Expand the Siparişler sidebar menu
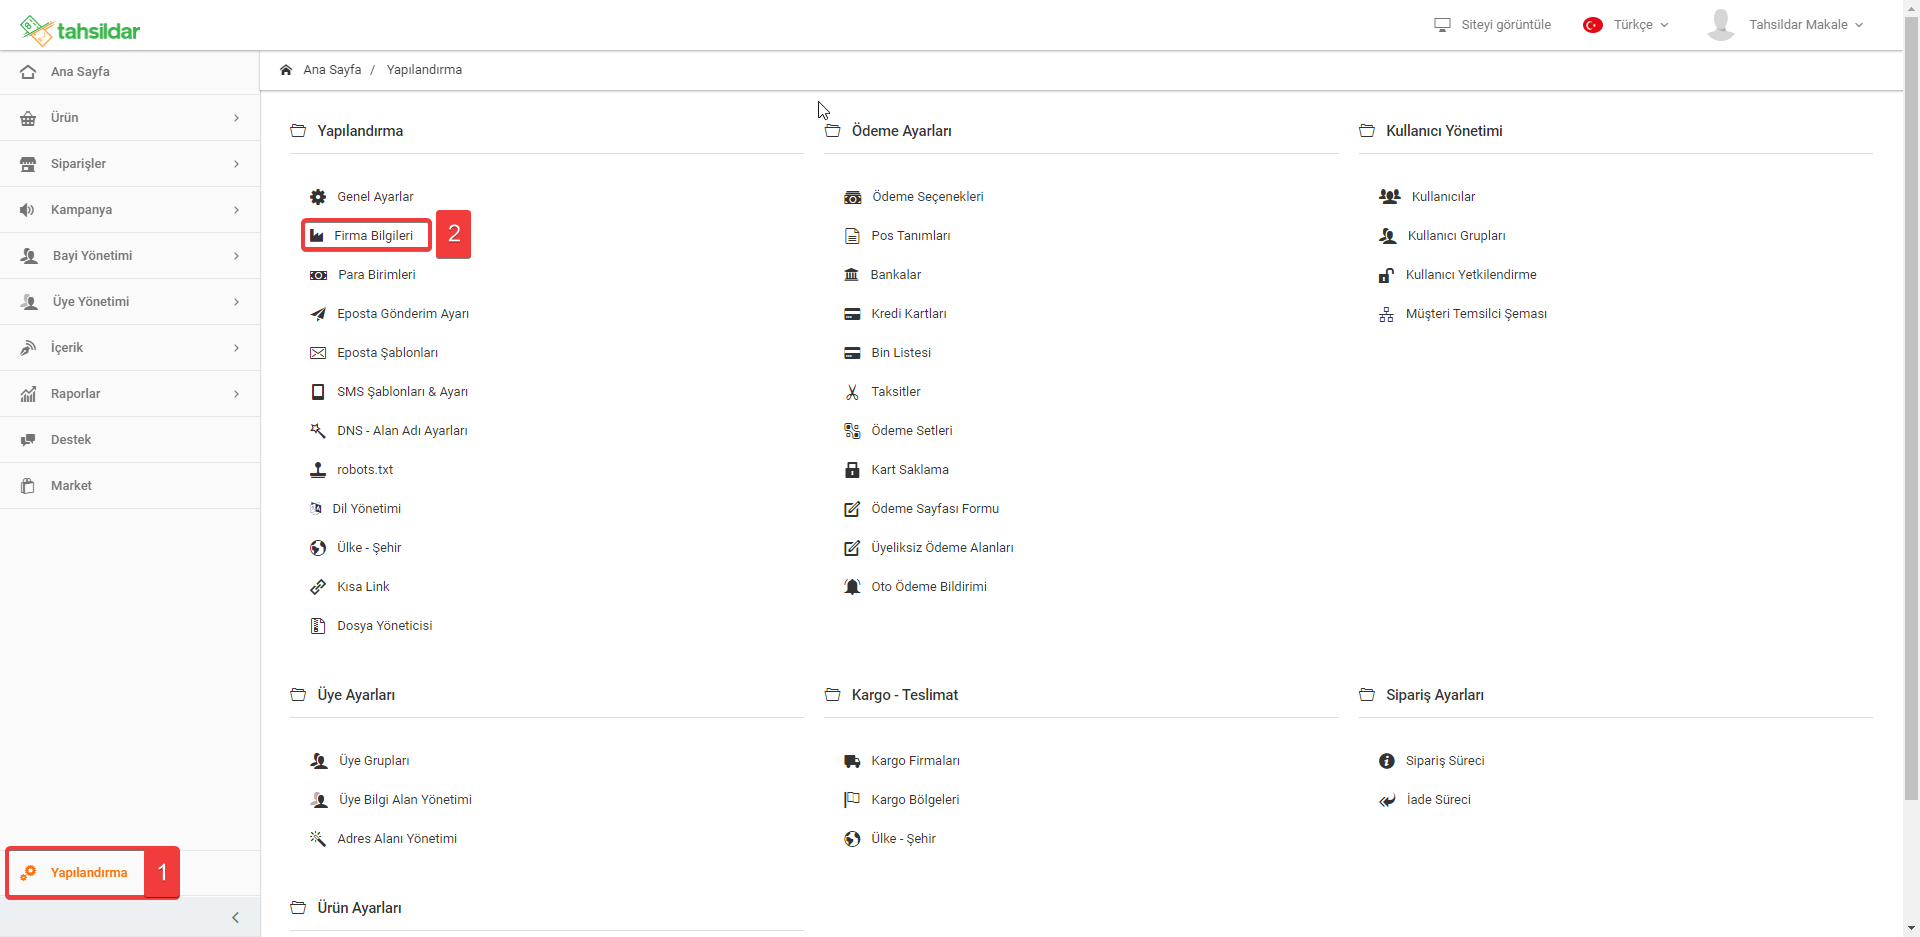Image resolution: width=1920 pixels, height=937 pixels. point(130,164)
